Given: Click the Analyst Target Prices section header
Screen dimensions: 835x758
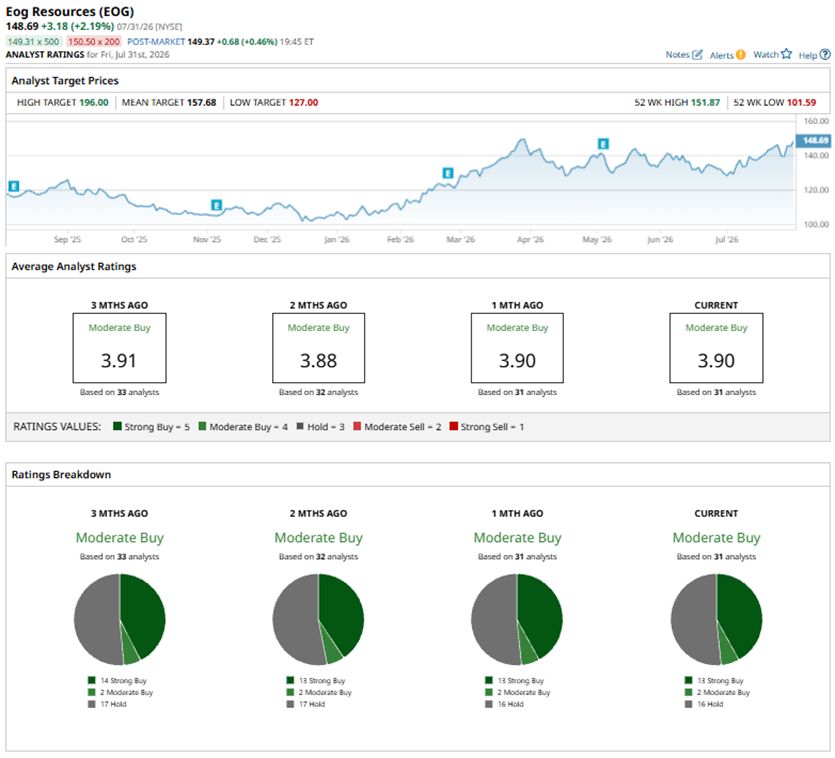Looking at the screenshot, I should pyautogui.click(x=65, y=80).
